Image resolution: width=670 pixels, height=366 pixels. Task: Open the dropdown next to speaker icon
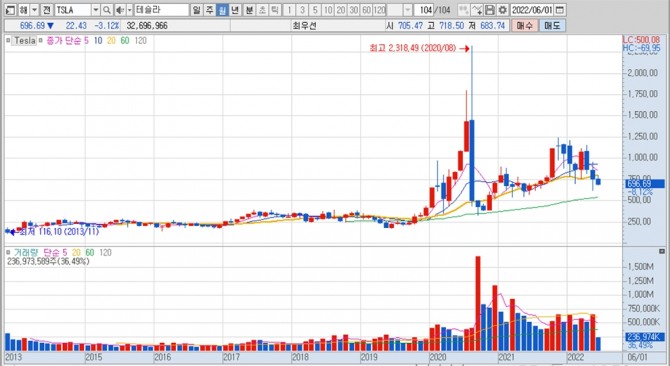tap(129, 10)
